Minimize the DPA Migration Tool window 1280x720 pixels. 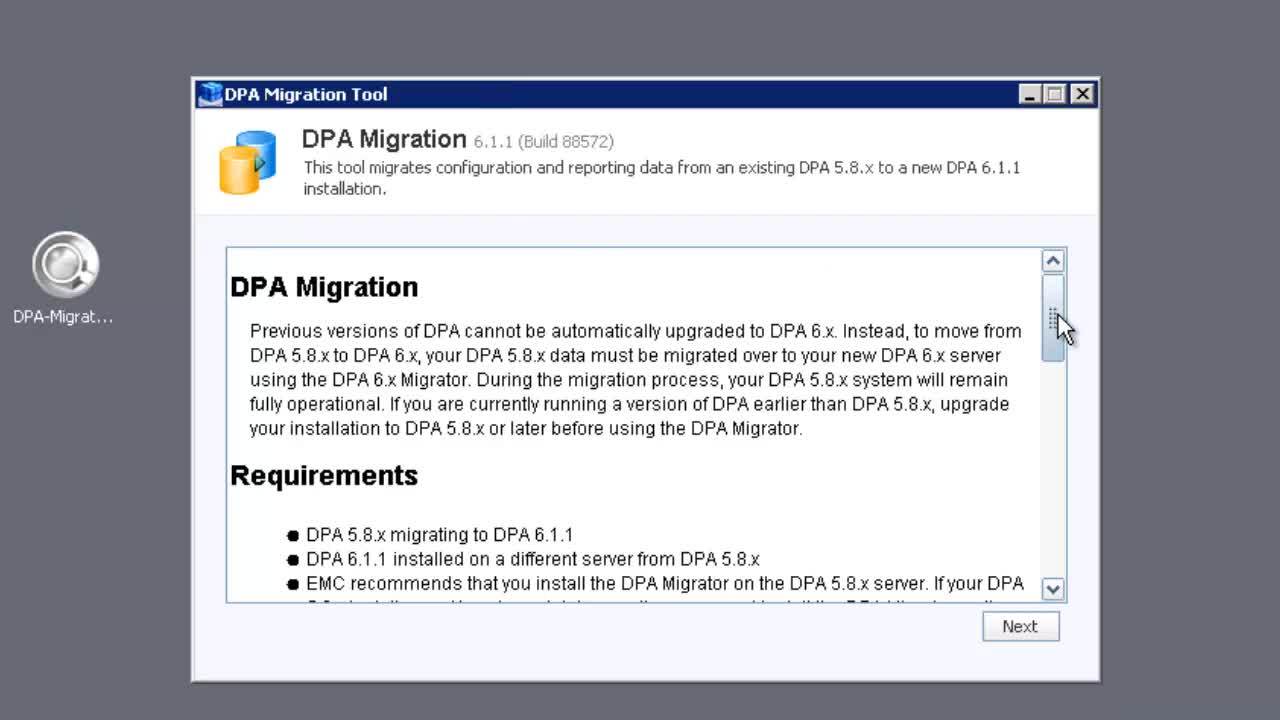1031,94
